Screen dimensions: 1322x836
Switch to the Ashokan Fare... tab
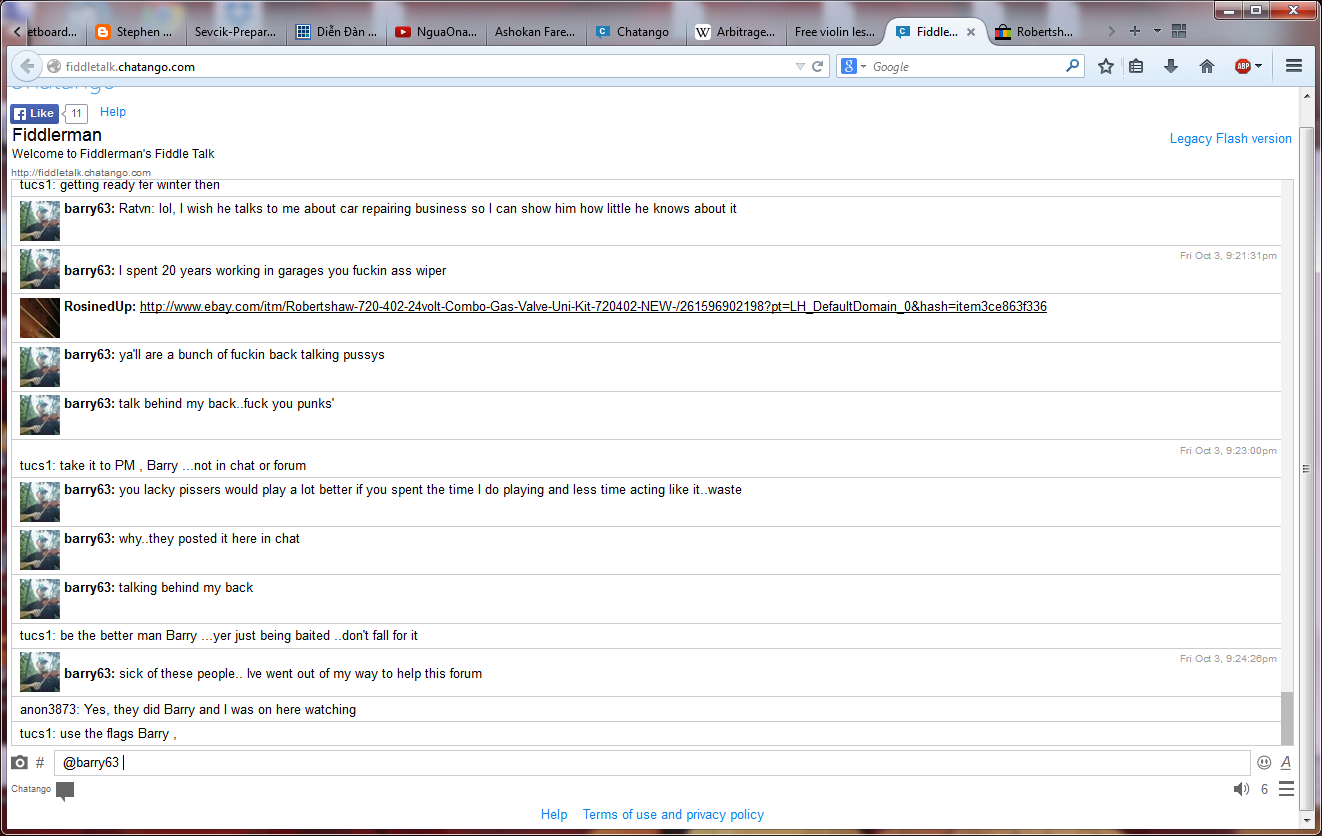click(x=535, y=32)
